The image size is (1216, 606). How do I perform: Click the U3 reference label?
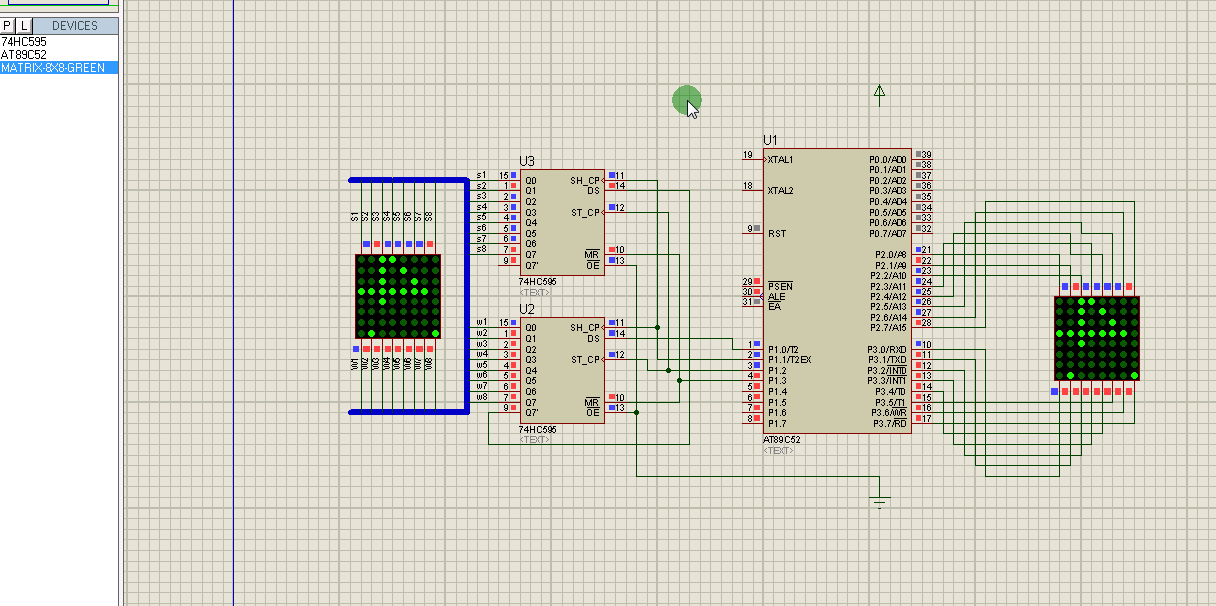tap(527, 161)
